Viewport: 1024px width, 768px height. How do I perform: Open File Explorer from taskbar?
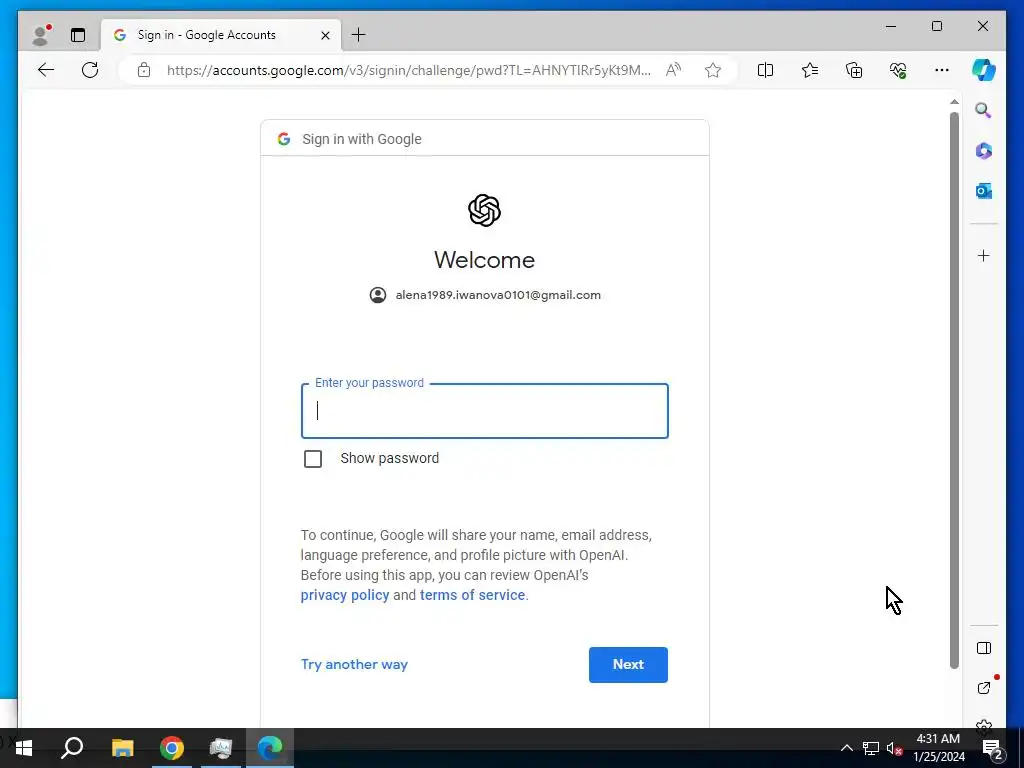pos(122,748)
